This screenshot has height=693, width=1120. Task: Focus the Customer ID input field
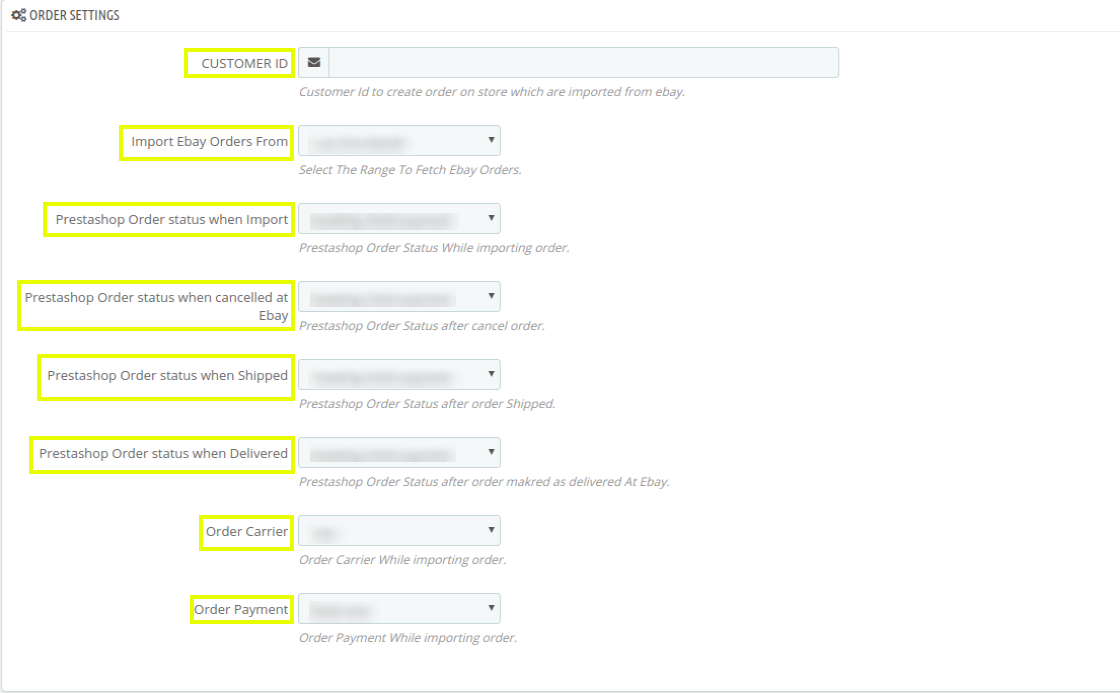584,63
